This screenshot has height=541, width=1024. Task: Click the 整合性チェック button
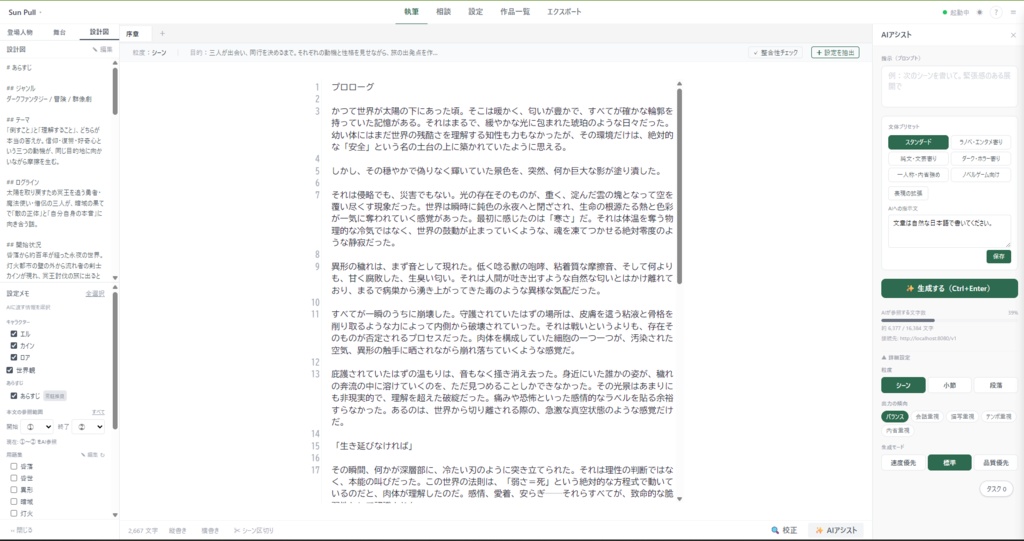[775, 52]
